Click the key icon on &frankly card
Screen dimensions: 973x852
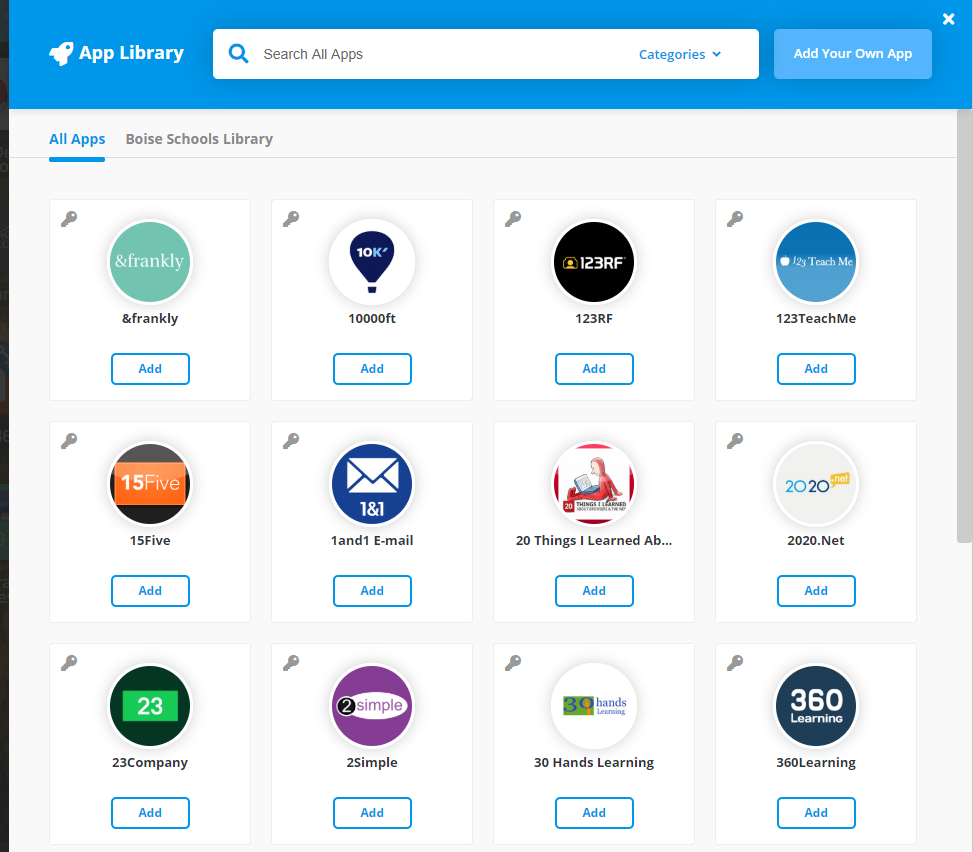(x=69, y=219)
